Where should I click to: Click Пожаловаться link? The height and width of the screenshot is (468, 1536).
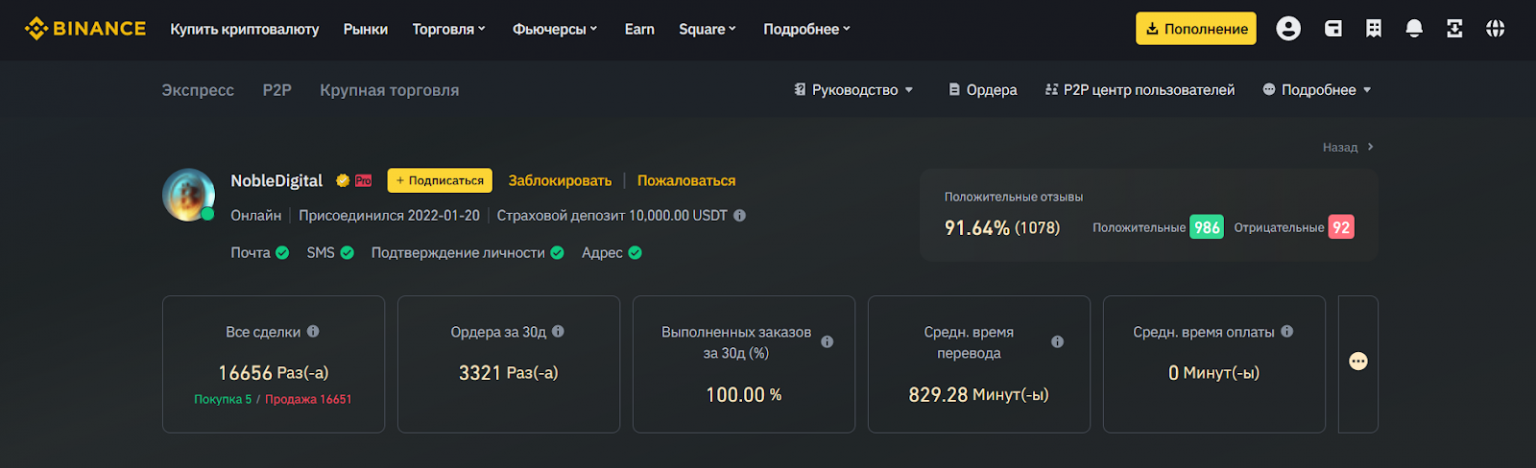[686, 181]
